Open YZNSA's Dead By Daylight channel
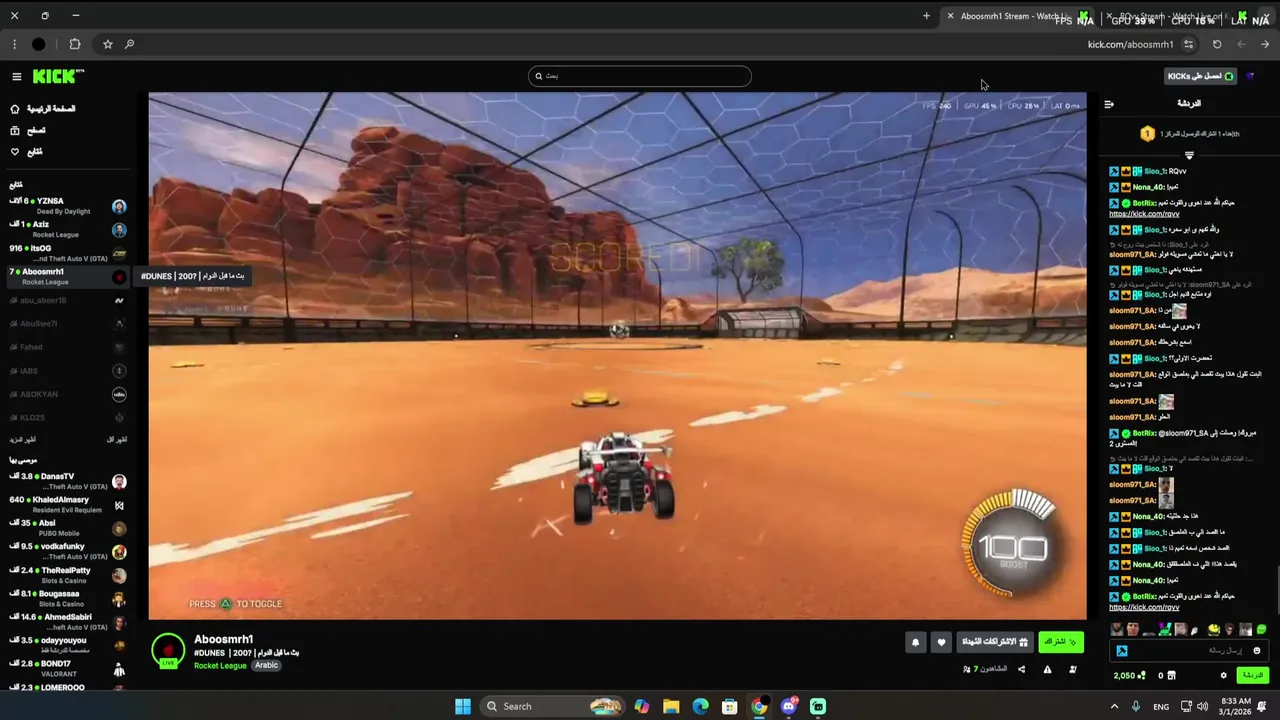 [66, 206]
